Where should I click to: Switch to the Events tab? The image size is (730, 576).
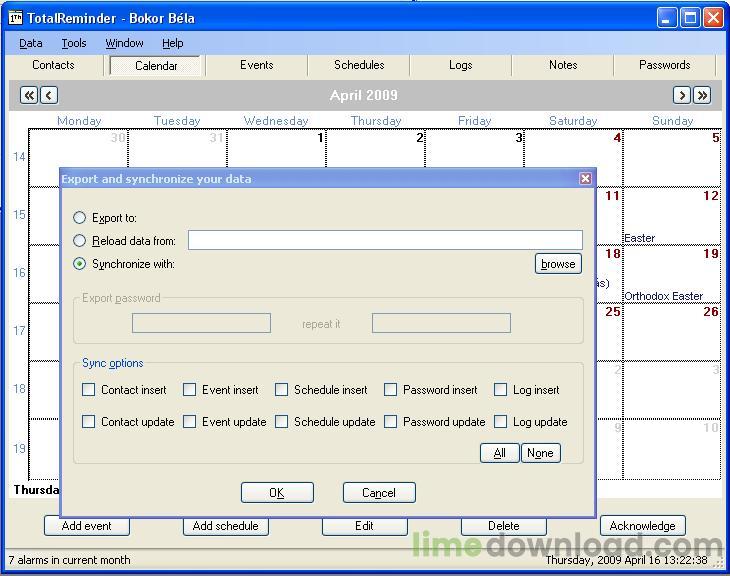[257, 65]
